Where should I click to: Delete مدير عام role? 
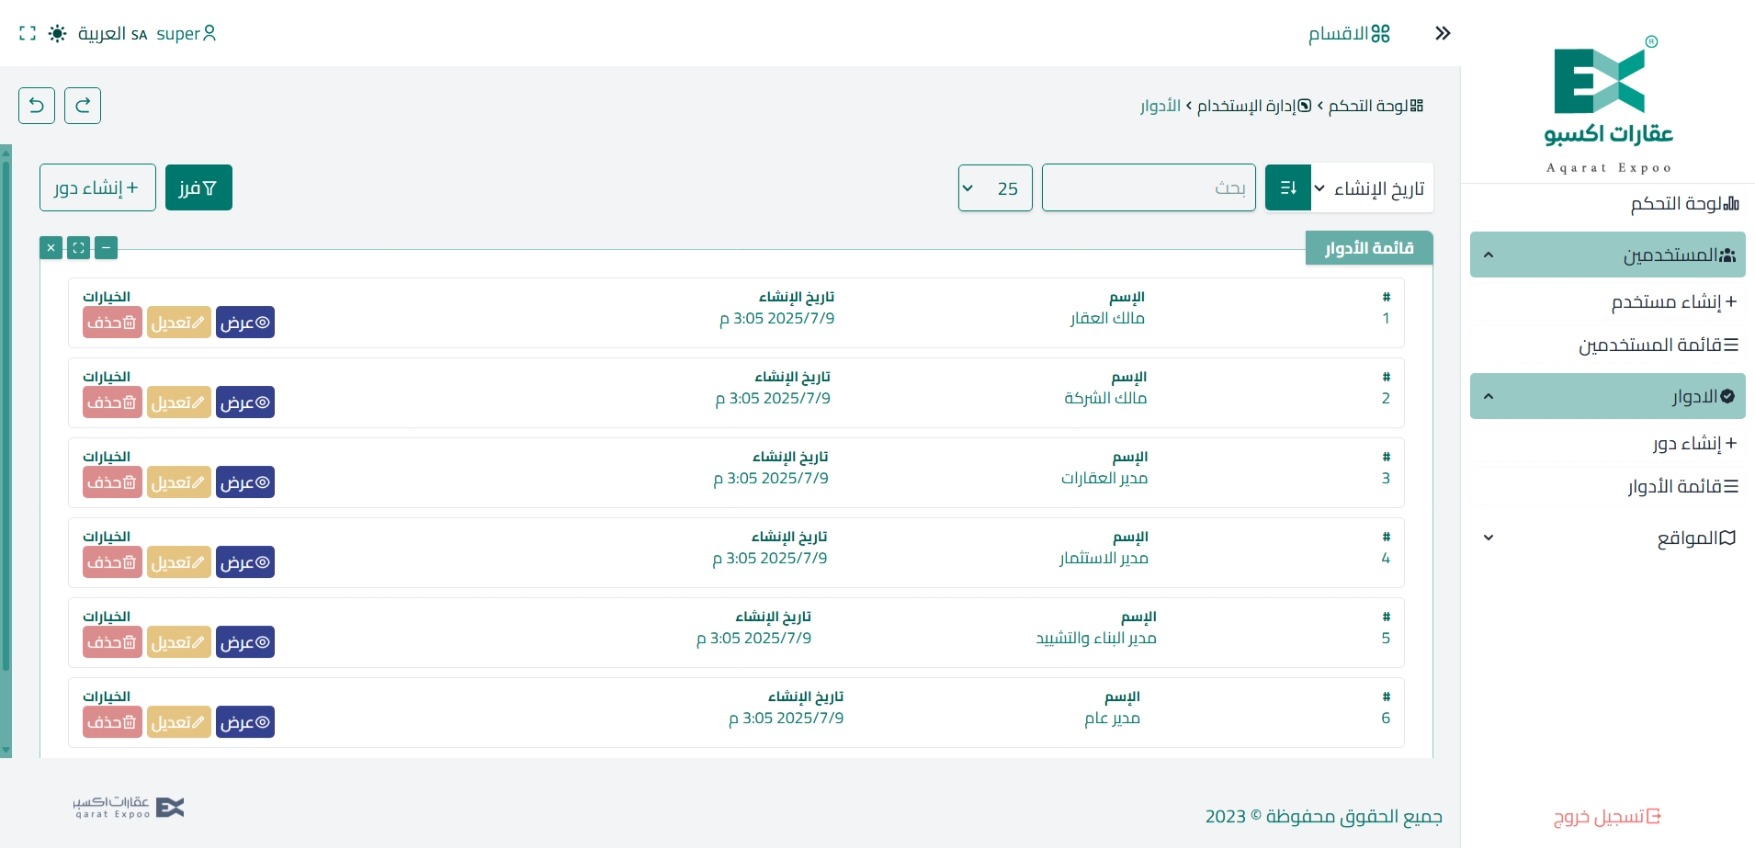[x=112, y=722]
